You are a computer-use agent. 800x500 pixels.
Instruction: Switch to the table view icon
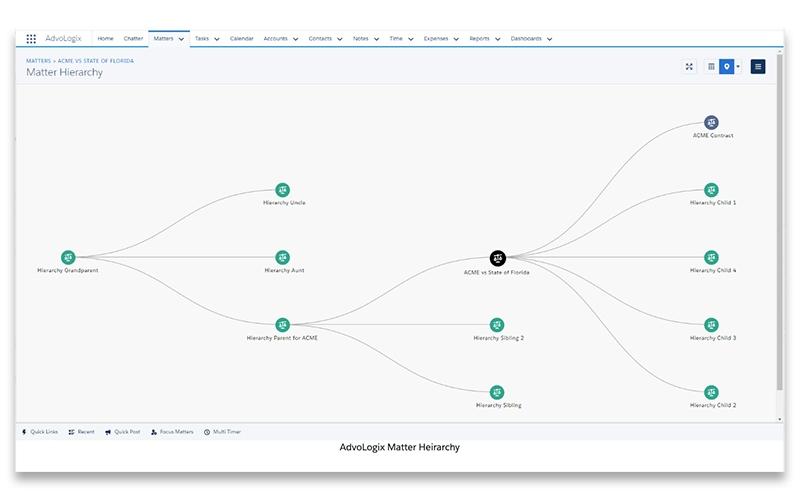(x=711, y=66)
